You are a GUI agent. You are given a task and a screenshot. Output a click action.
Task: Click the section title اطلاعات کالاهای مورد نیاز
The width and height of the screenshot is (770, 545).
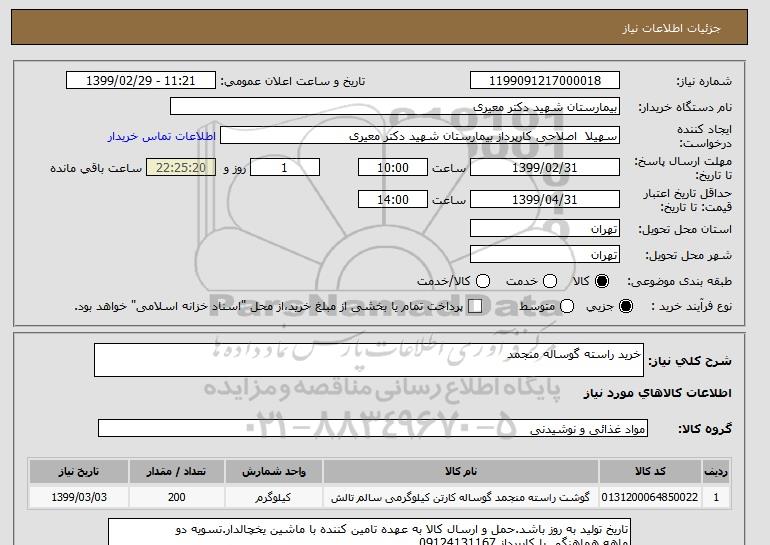(657, 393)
